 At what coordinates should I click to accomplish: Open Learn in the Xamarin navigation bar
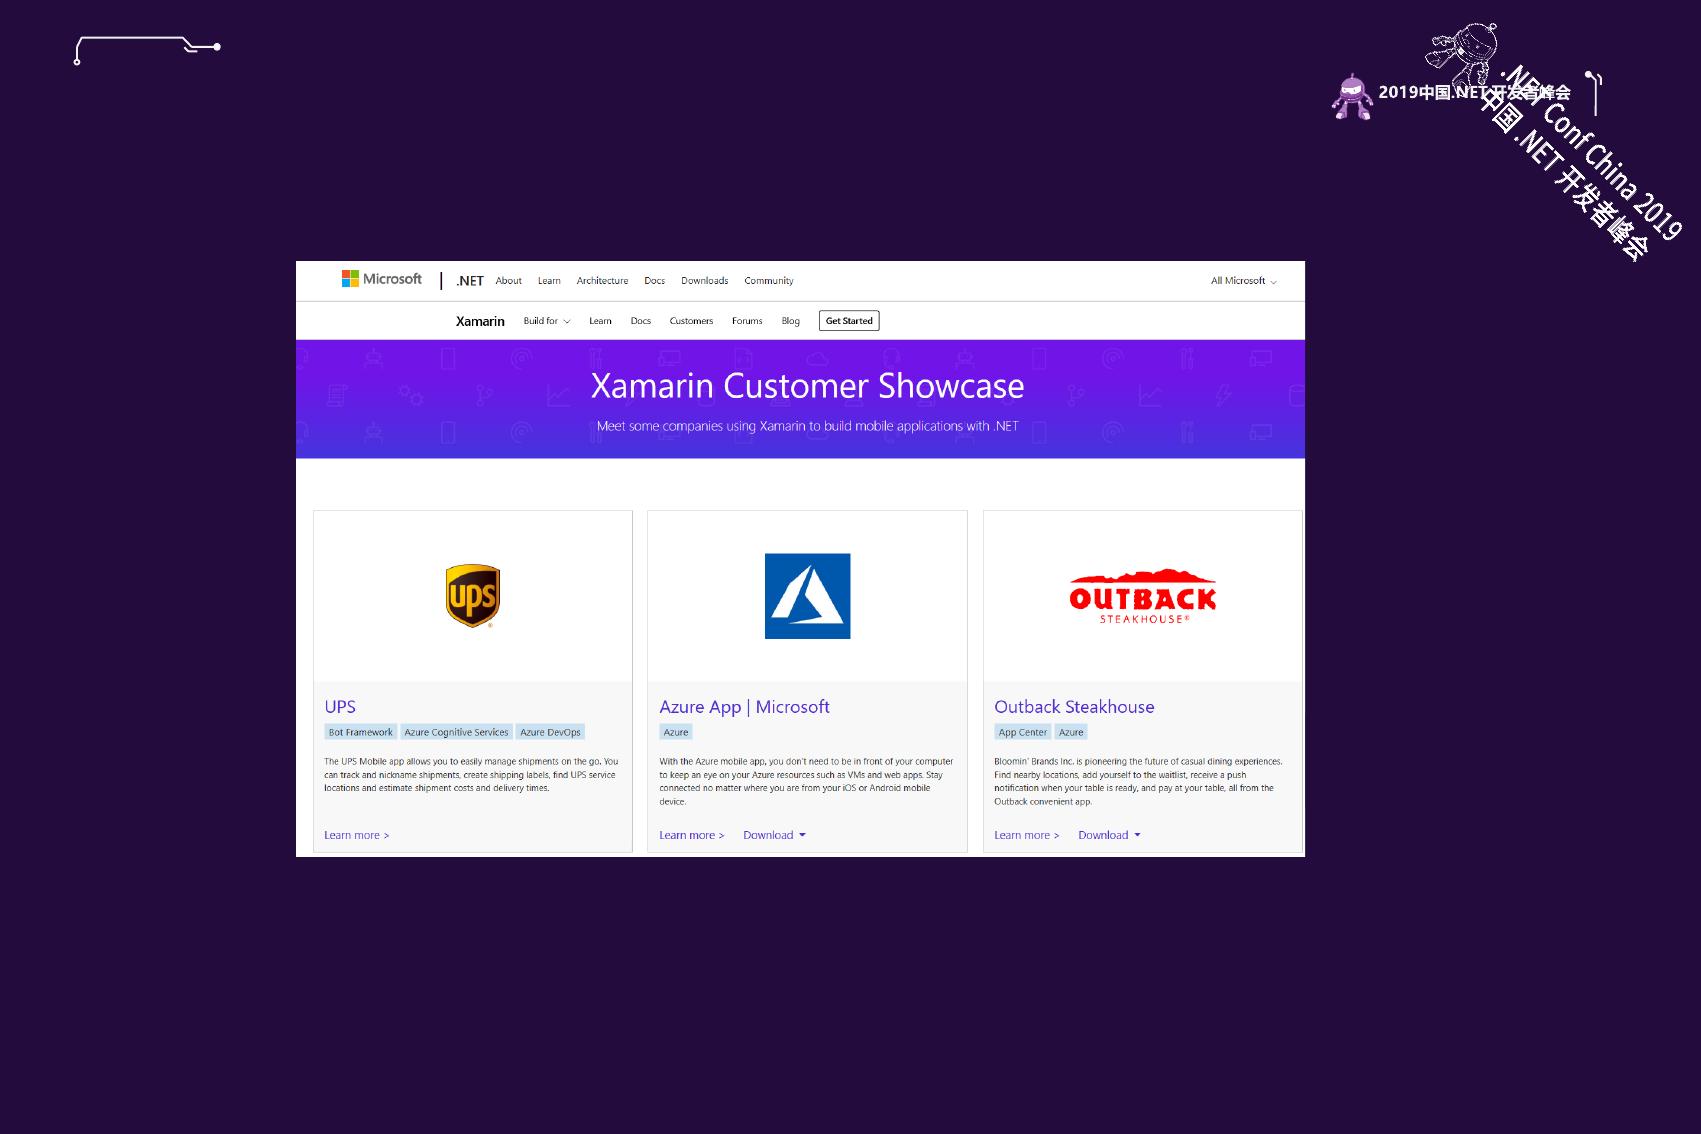[600, 321]
